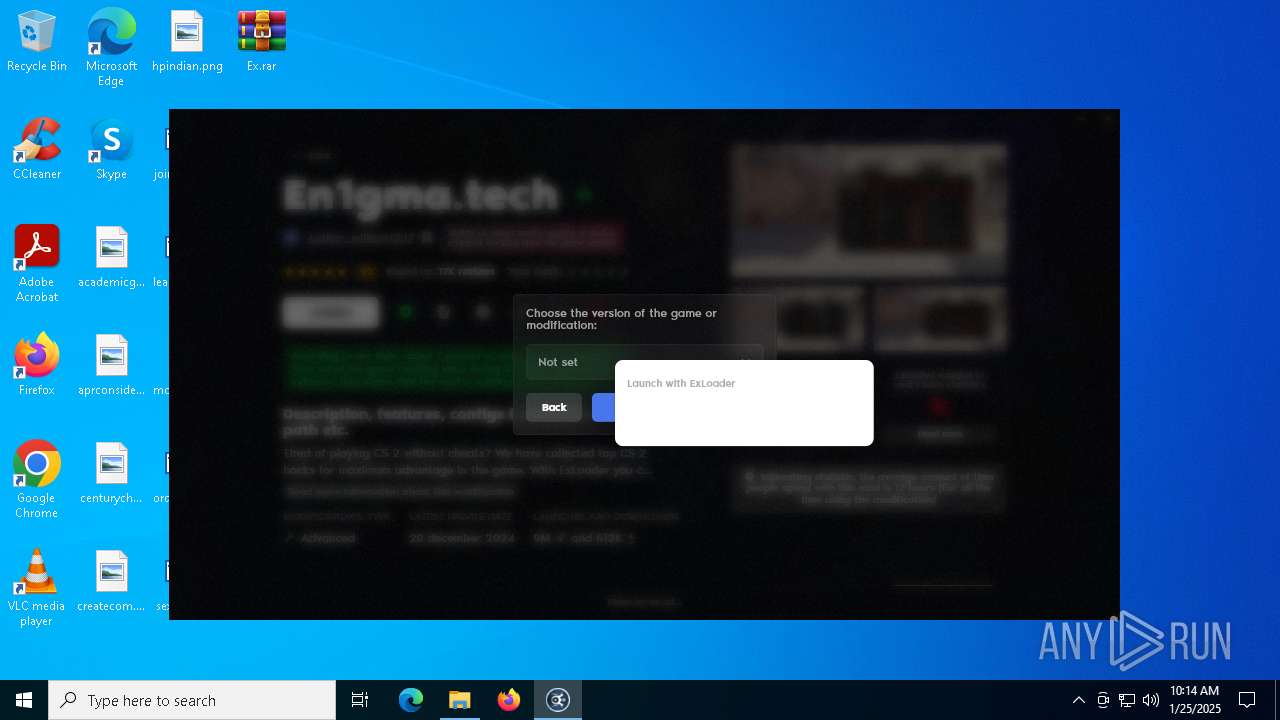Open the Windows Start menu
Screen dimensions: 1280x720
(x=24, y=700)
